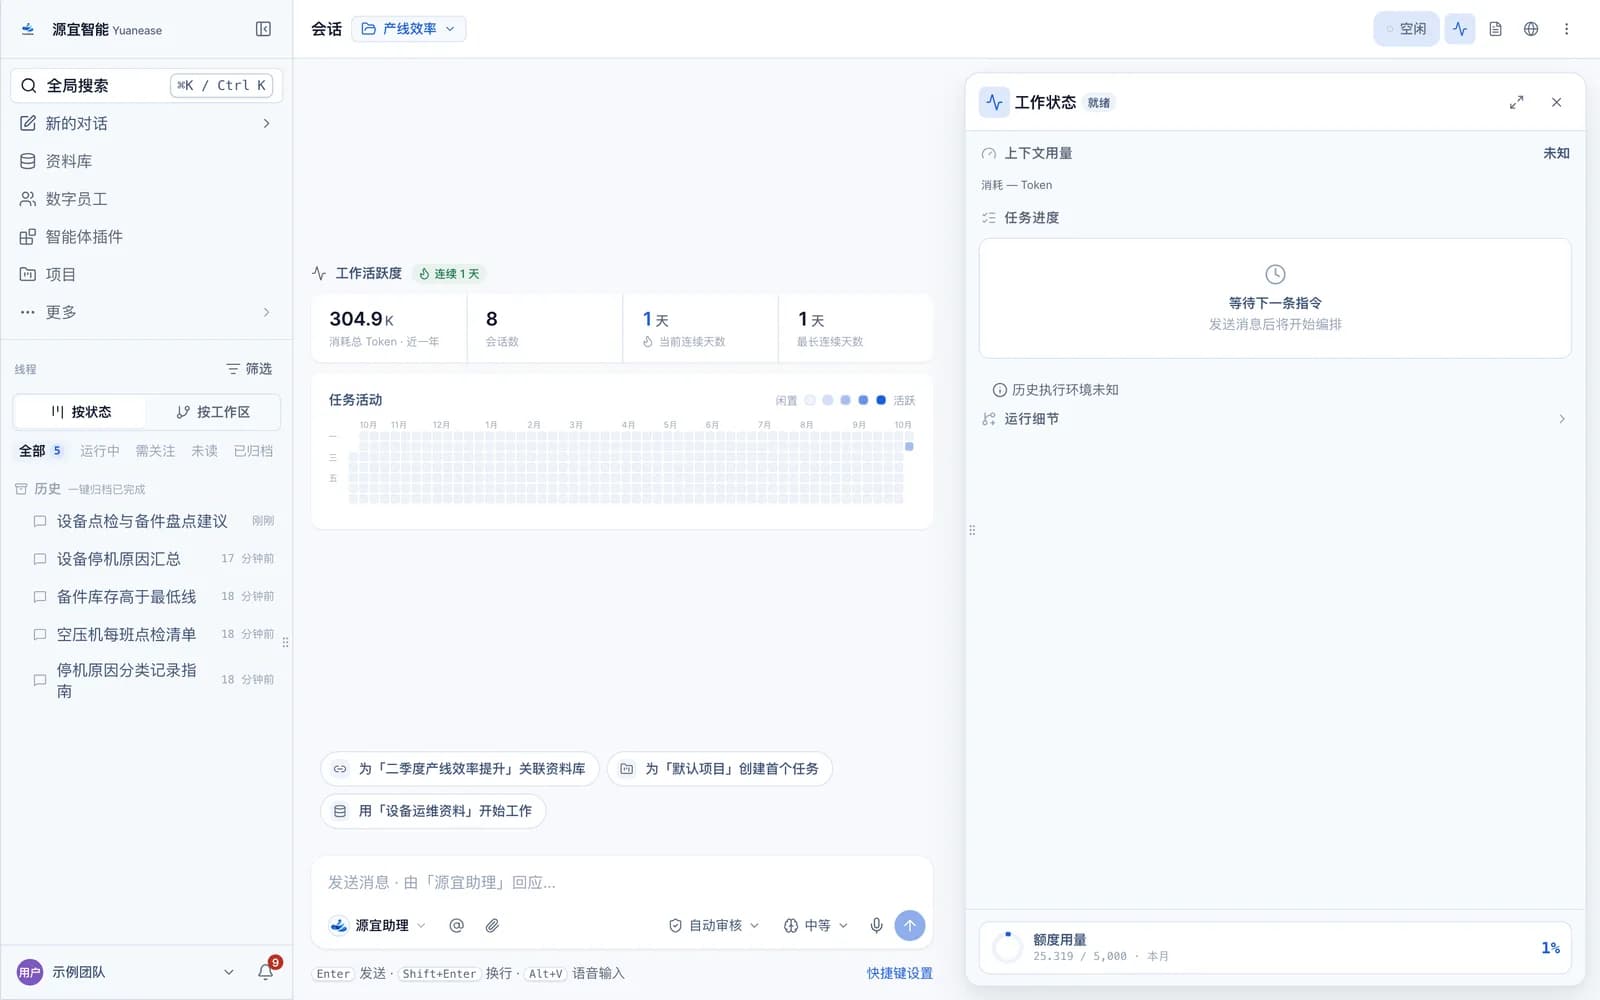Select the 已归档 thread tab

253,451
